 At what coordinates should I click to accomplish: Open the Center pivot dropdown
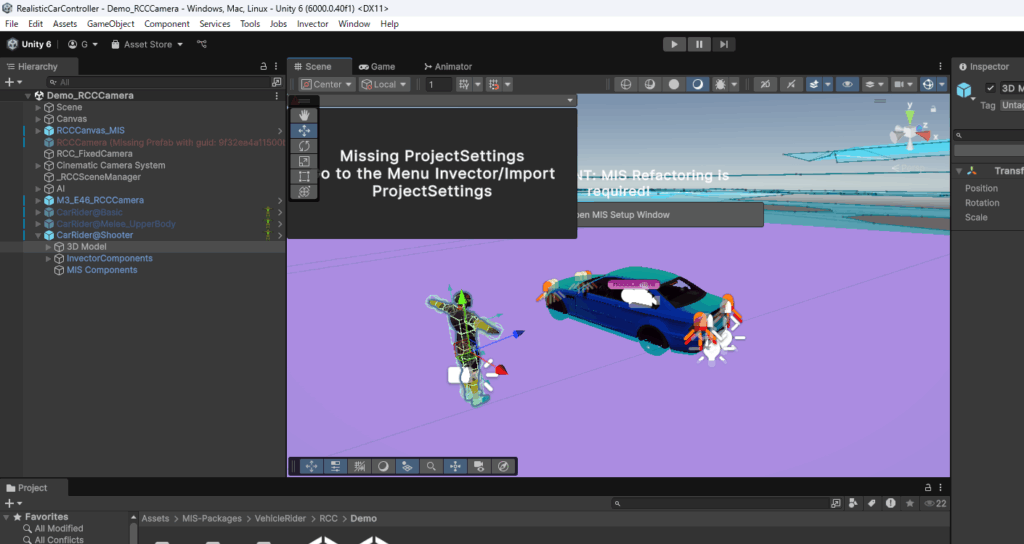325,85
